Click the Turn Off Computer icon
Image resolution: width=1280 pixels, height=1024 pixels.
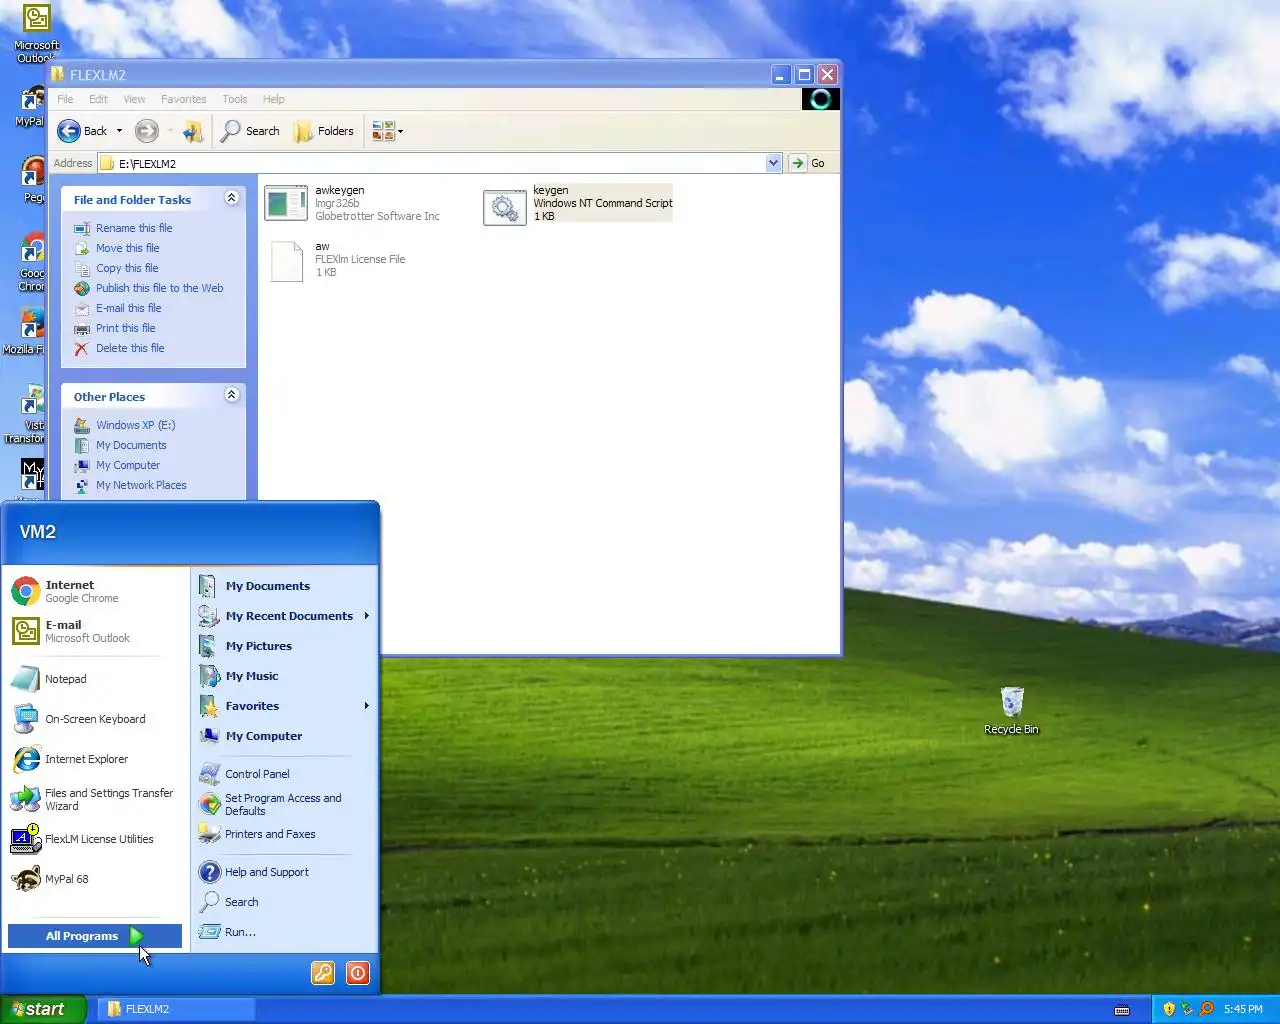coord(358,973)
